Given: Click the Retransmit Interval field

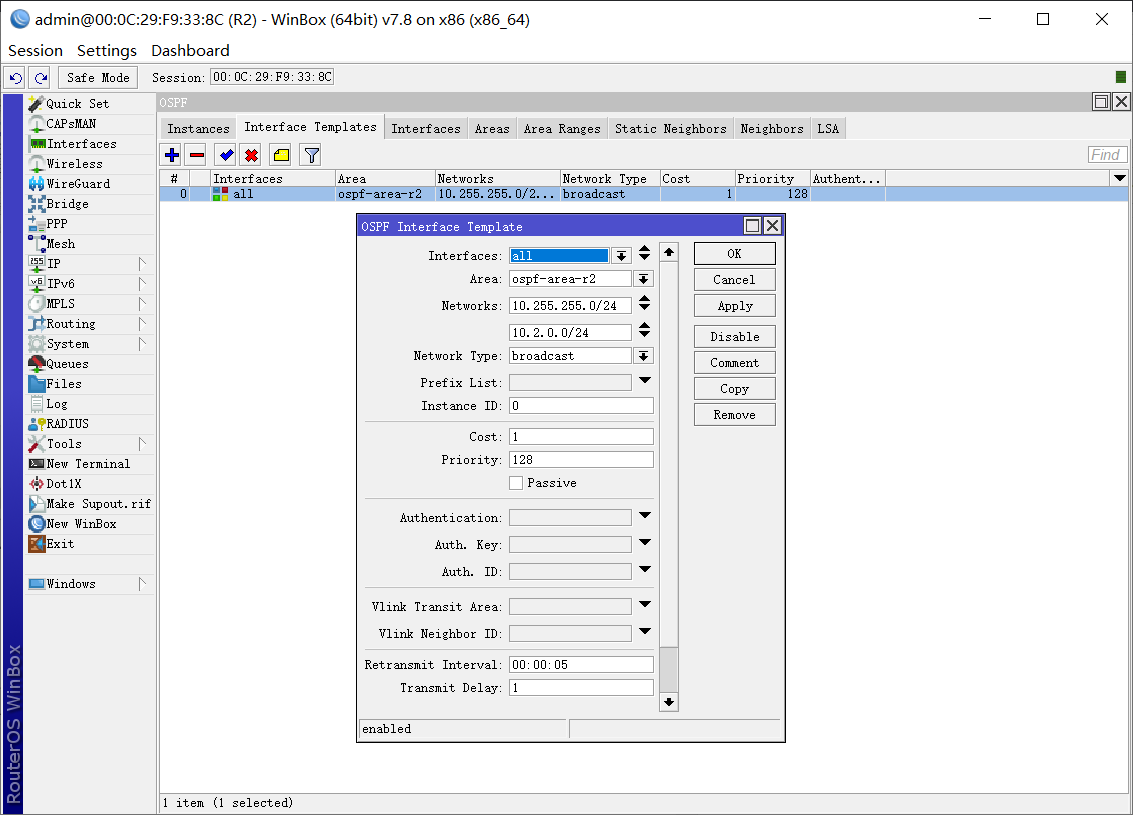Looking at the screenshot, I should tap(581, 665).
